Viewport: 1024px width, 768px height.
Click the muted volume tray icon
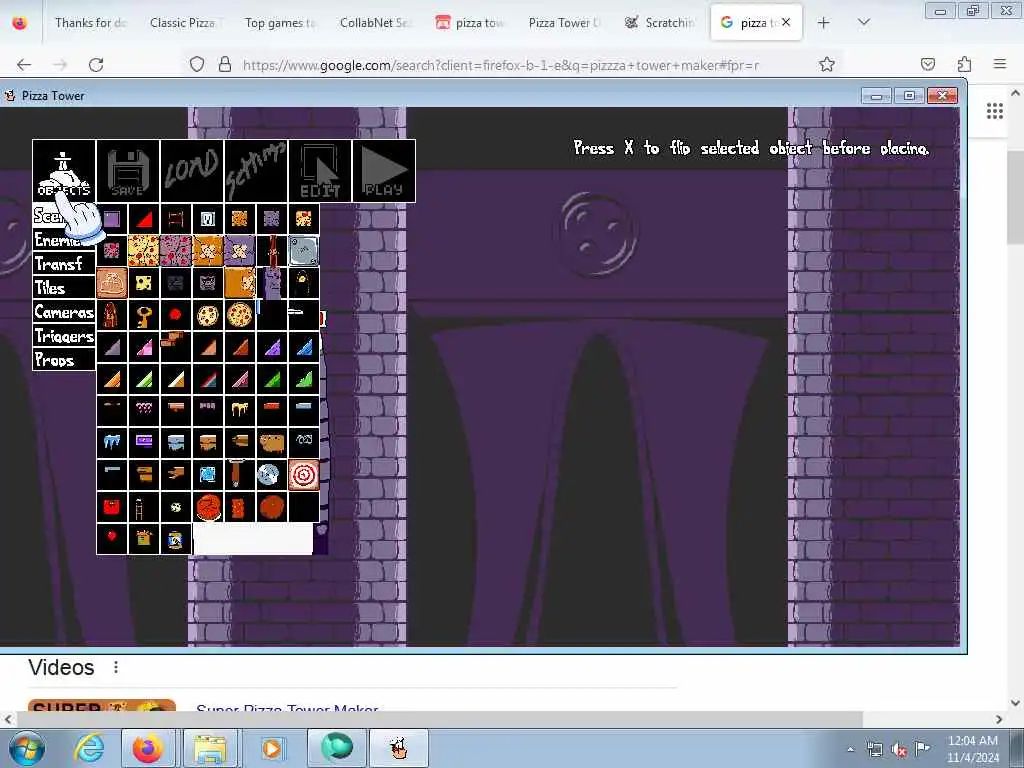[x=899, y=750]
